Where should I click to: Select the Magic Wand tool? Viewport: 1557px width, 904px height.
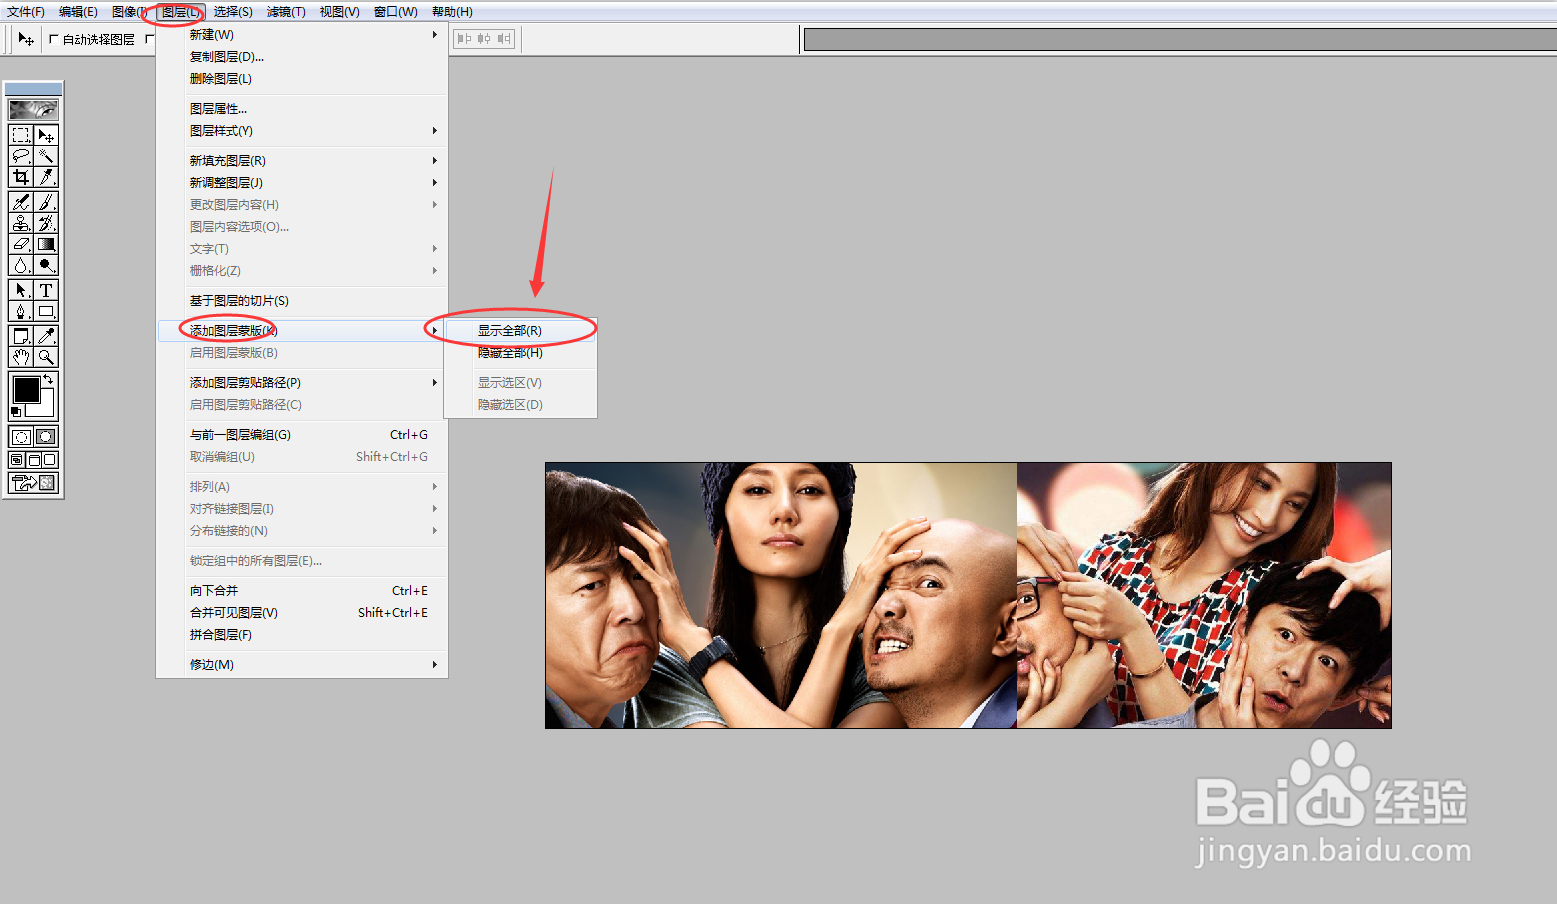(46, 156)
